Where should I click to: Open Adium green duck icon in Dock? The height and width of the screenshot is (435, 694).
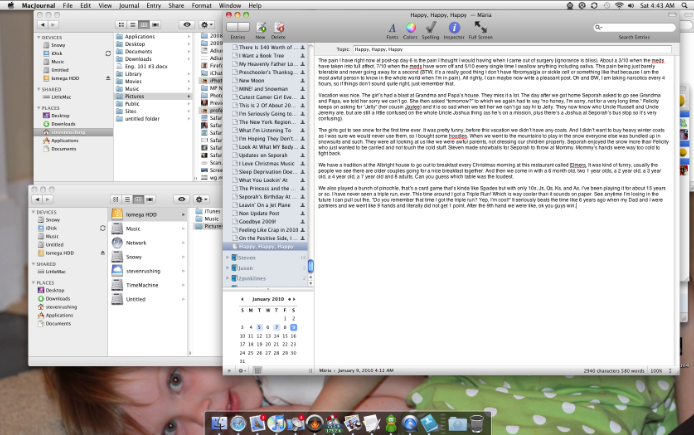[391, 424]
